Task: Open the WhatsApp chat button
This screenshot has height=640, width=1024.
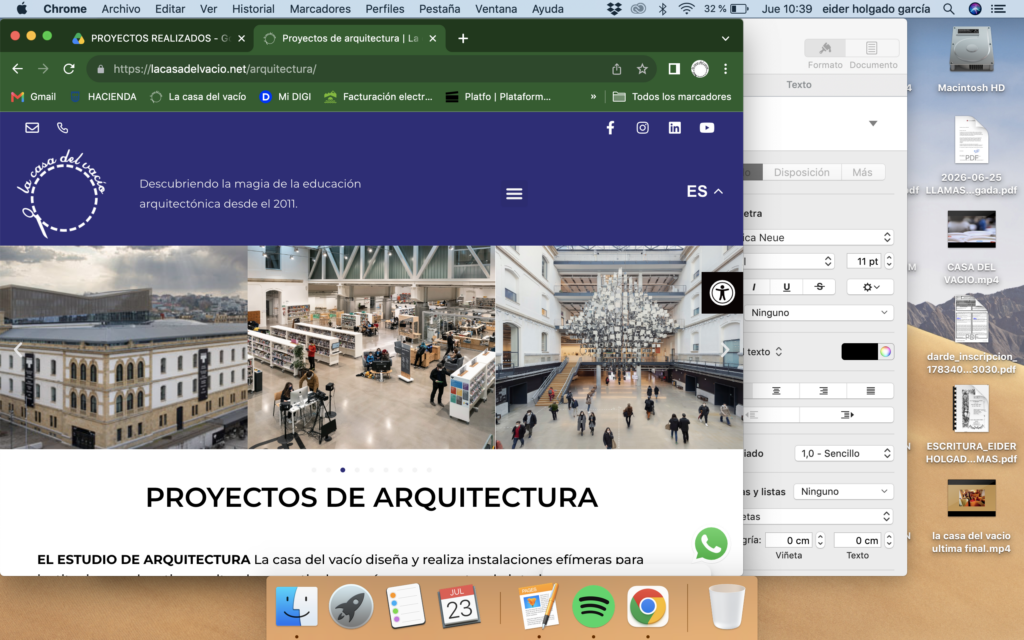Action: (x=711, y=543)
